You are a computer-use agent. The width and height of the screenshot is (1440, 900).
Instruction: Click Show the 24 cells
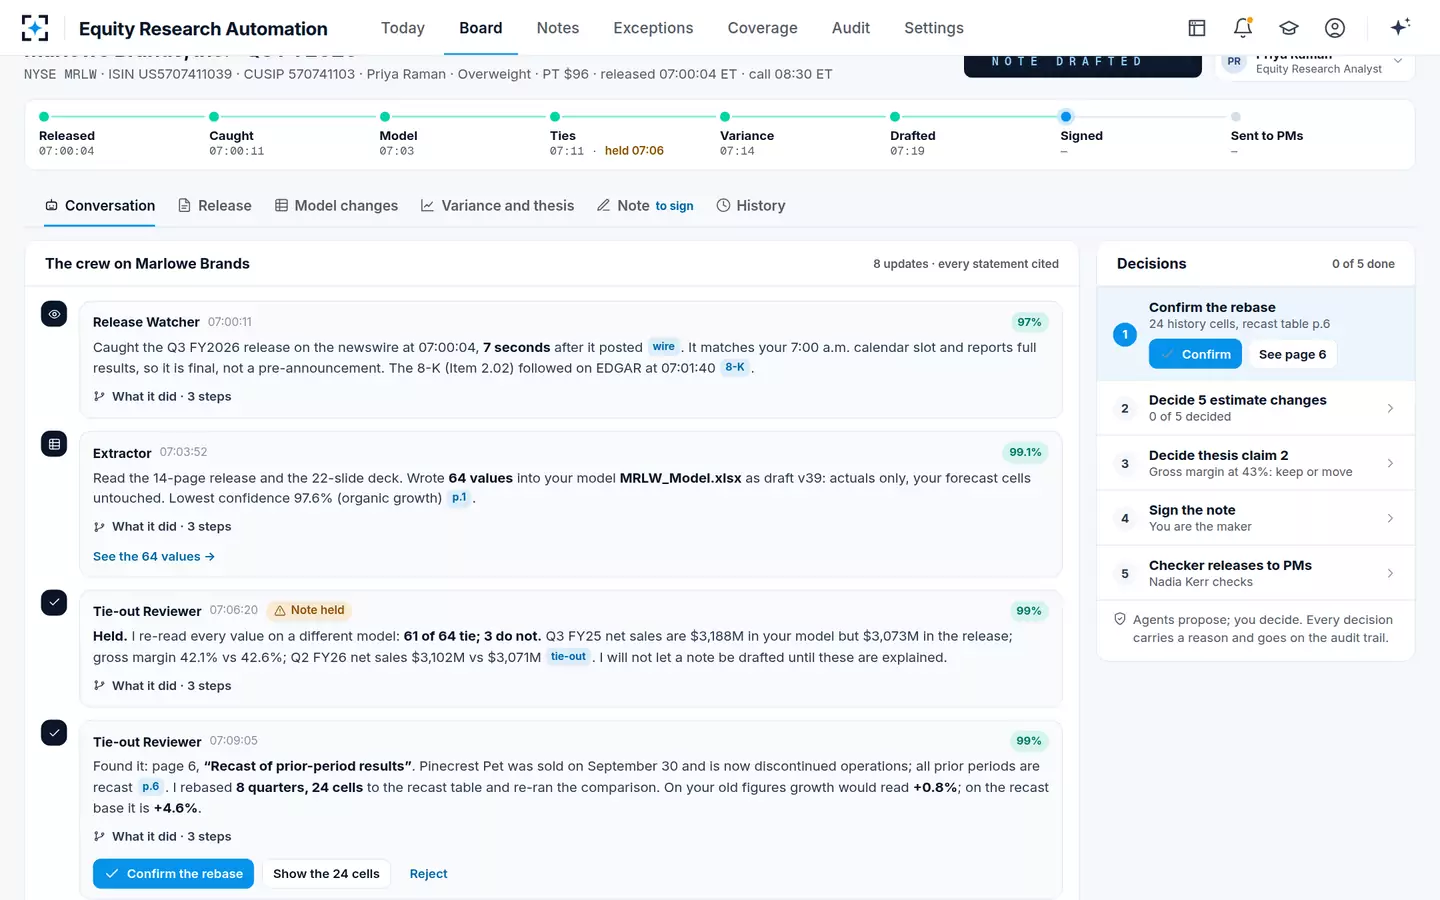[326, 874]
